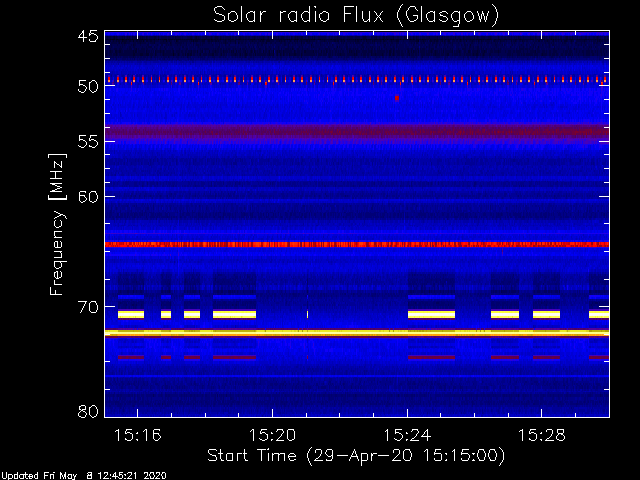Click the solid red line between 60 and 70 MHz
The width and height of the screenshot is (640, 480).
click(x=357, y=244)
